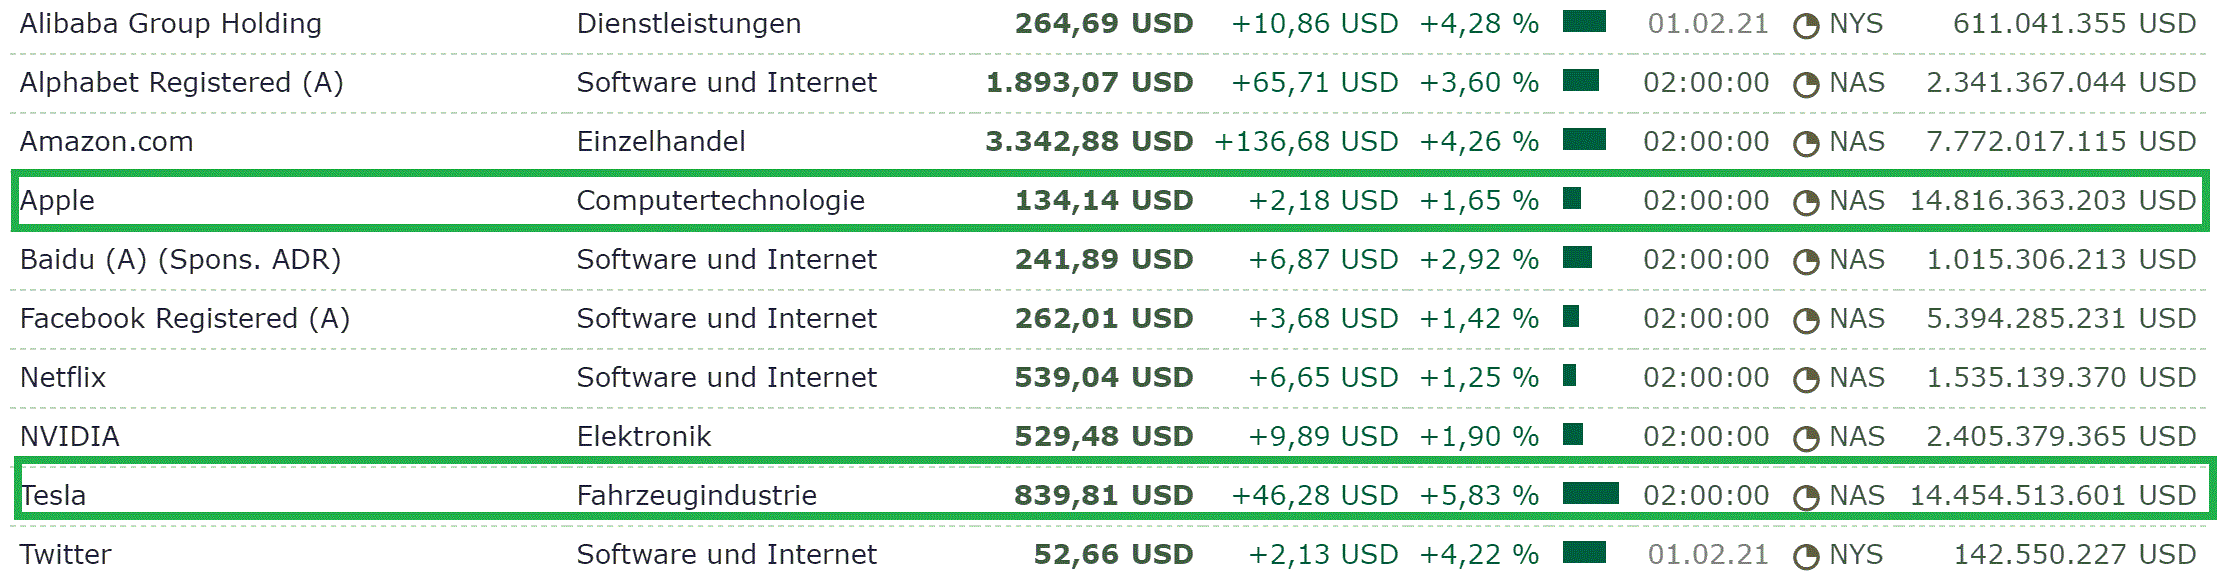The image size is (2222, 580).
Task: Click the clock icon in the Twitter row
Action: 1805,557
